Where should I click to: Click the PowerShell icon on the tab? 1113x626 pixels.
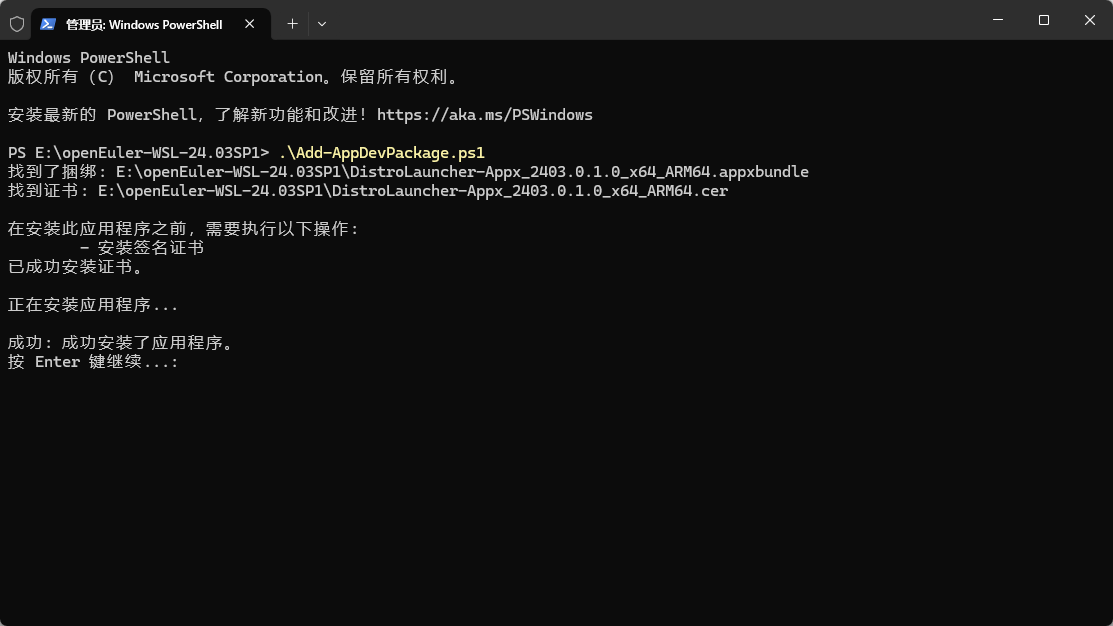48,24
